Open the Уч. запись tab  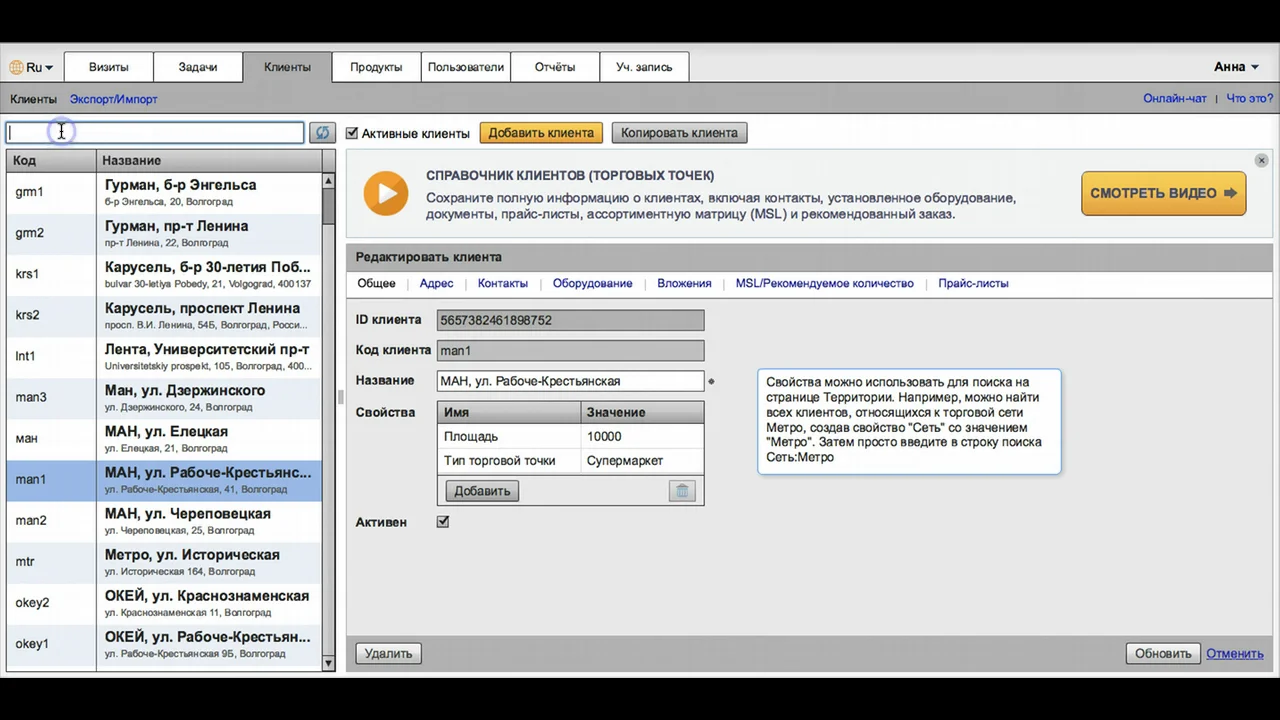point(644,67)
